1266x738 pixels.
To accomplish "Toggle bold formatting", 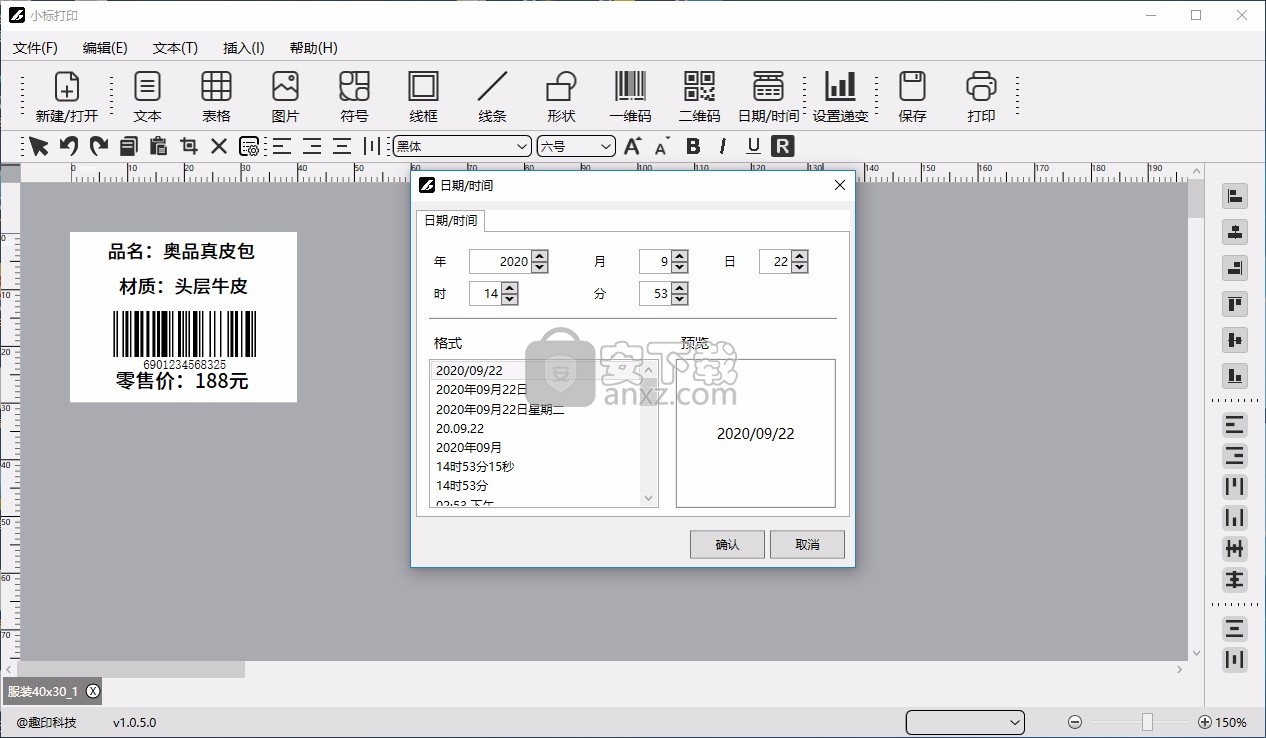I will [693, 146].
